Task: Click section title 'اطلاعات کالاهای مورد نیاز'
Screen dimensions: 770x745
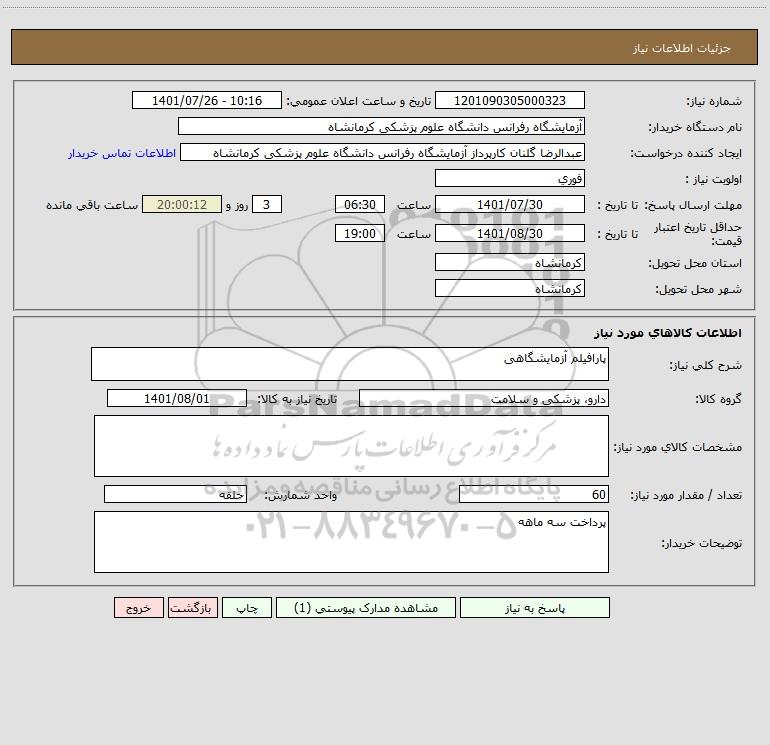Action: click(668, 333)
